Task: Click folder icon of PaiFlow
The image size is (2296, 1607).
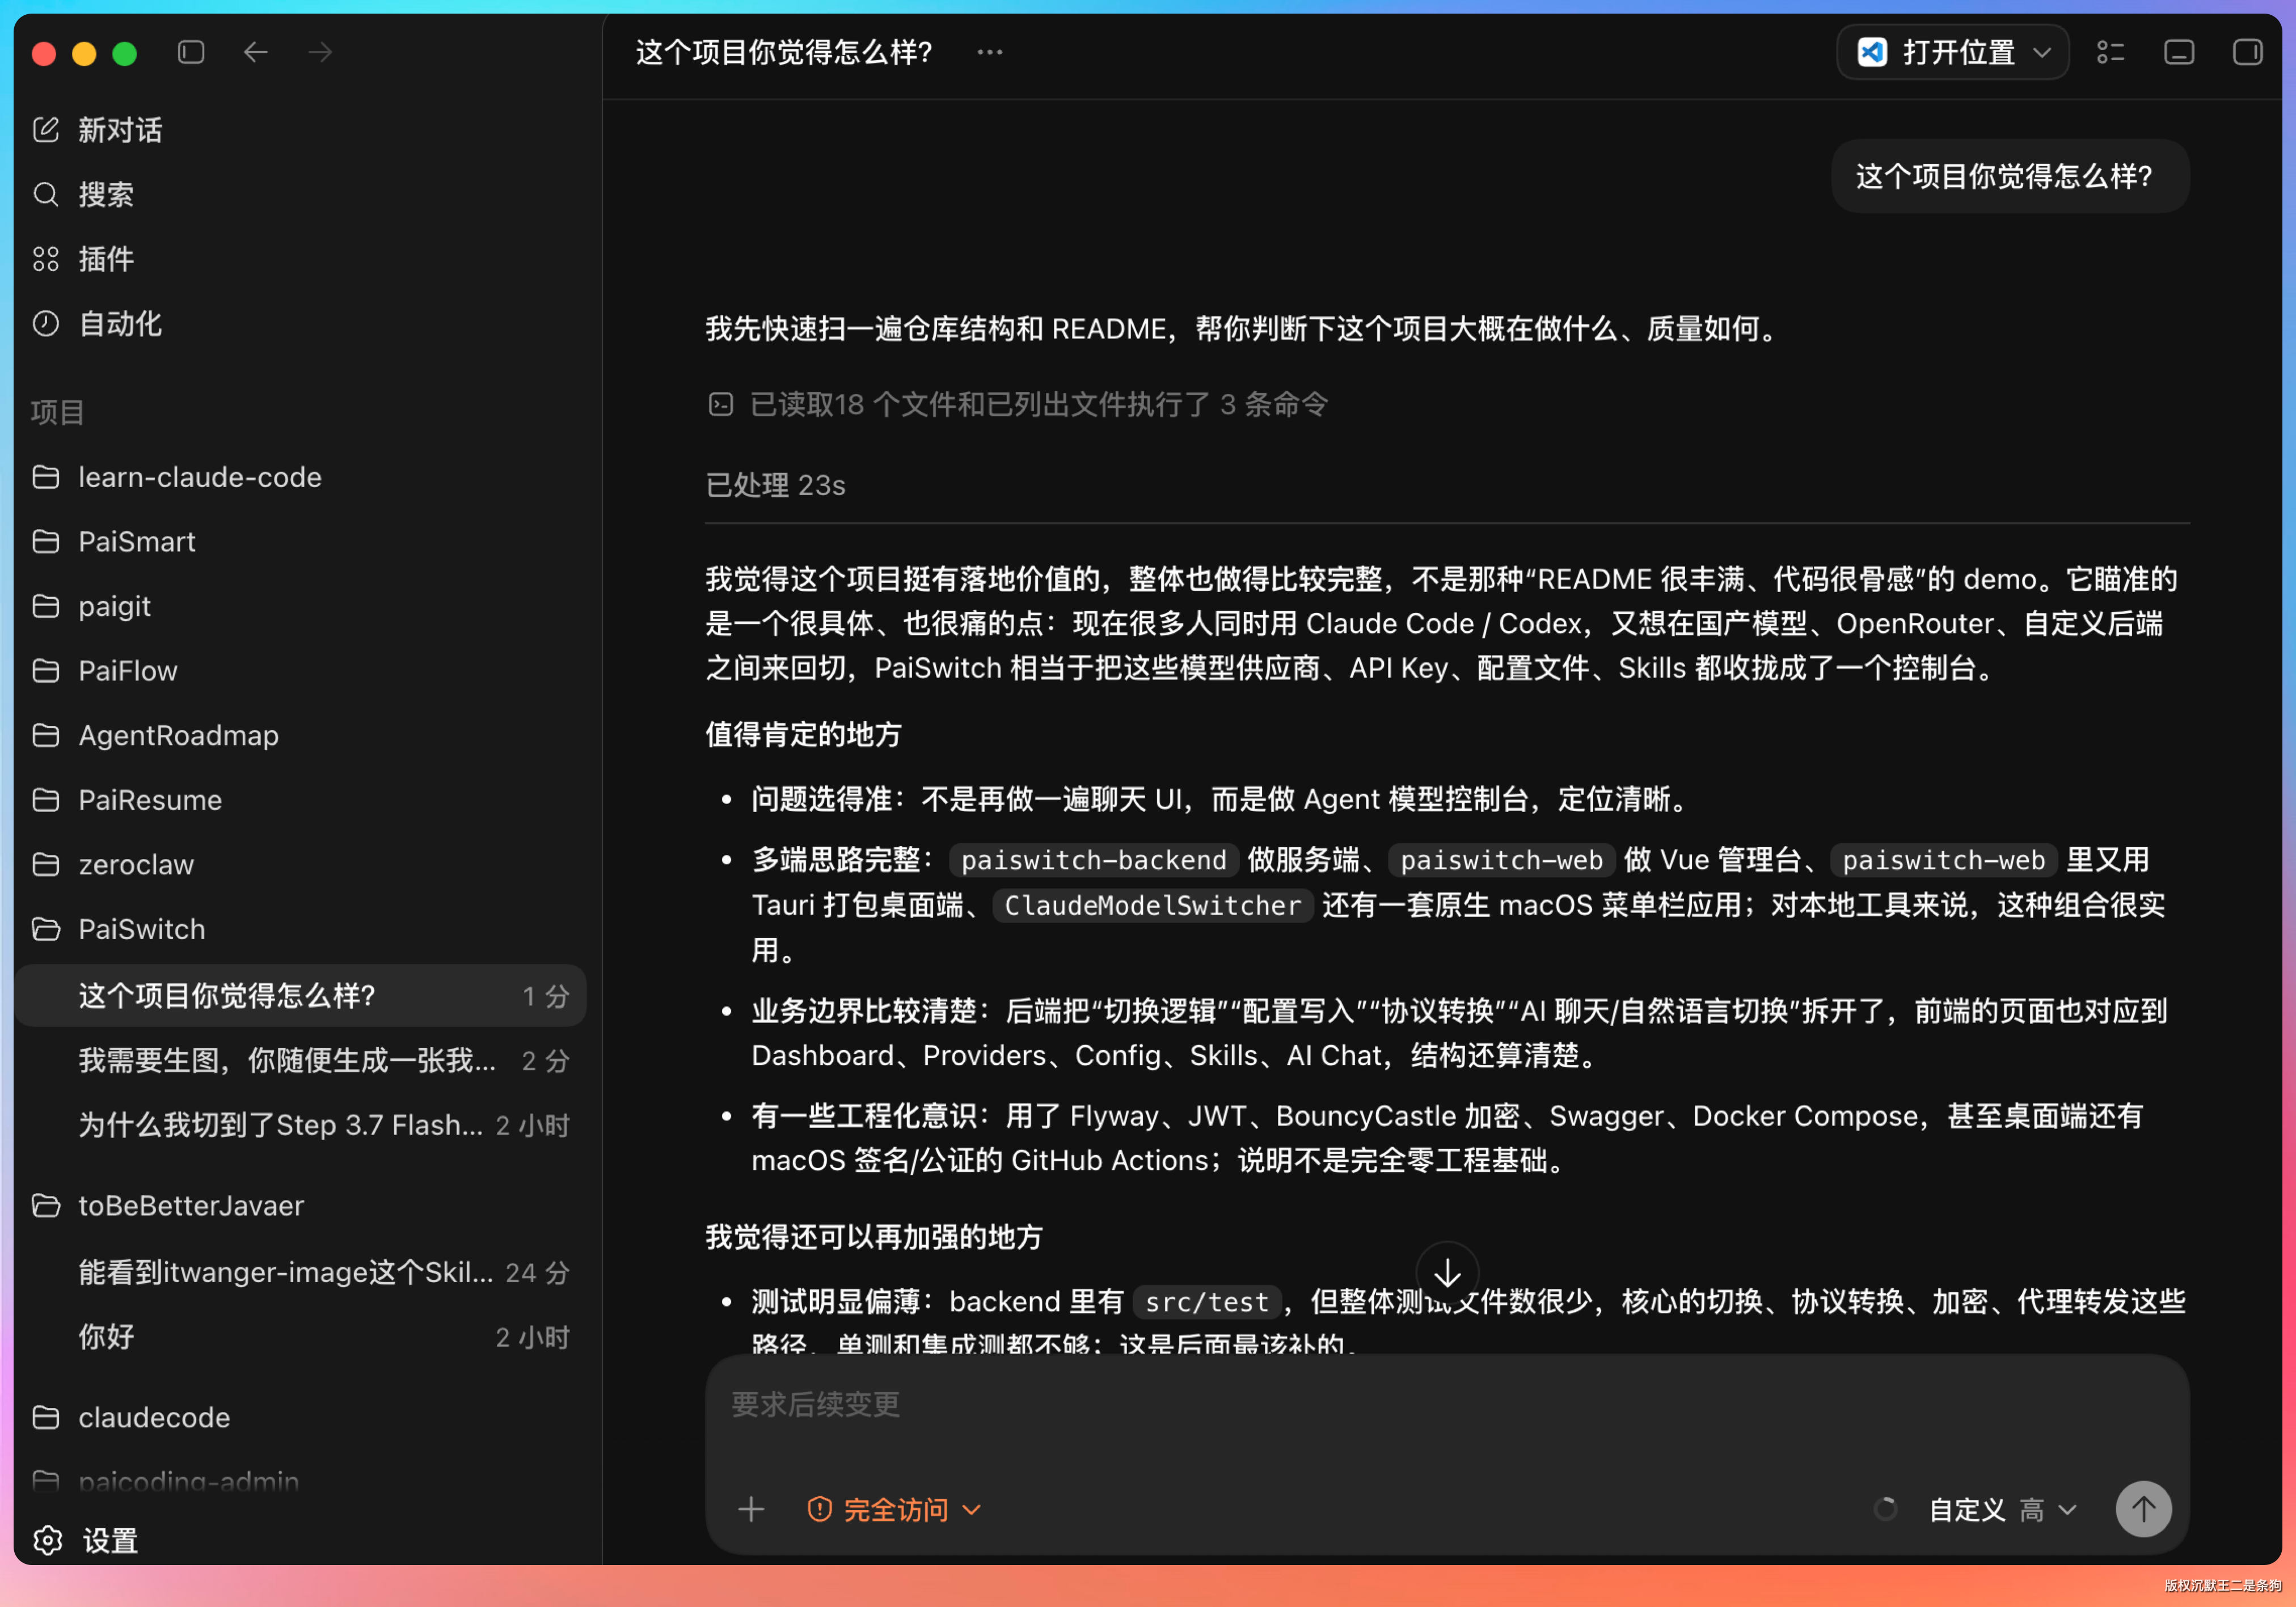Action: (46, 670)
